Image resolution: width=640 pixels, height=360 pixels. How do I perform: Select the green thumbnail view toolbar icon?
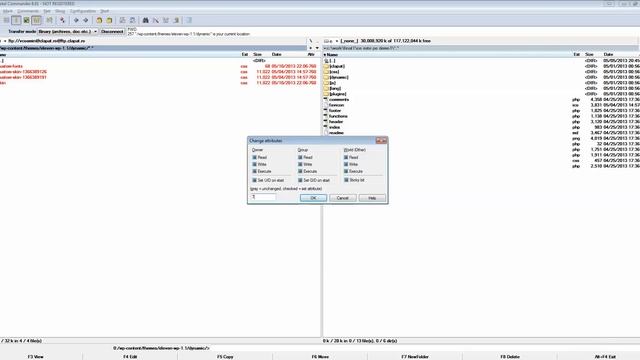pos(26,20)
